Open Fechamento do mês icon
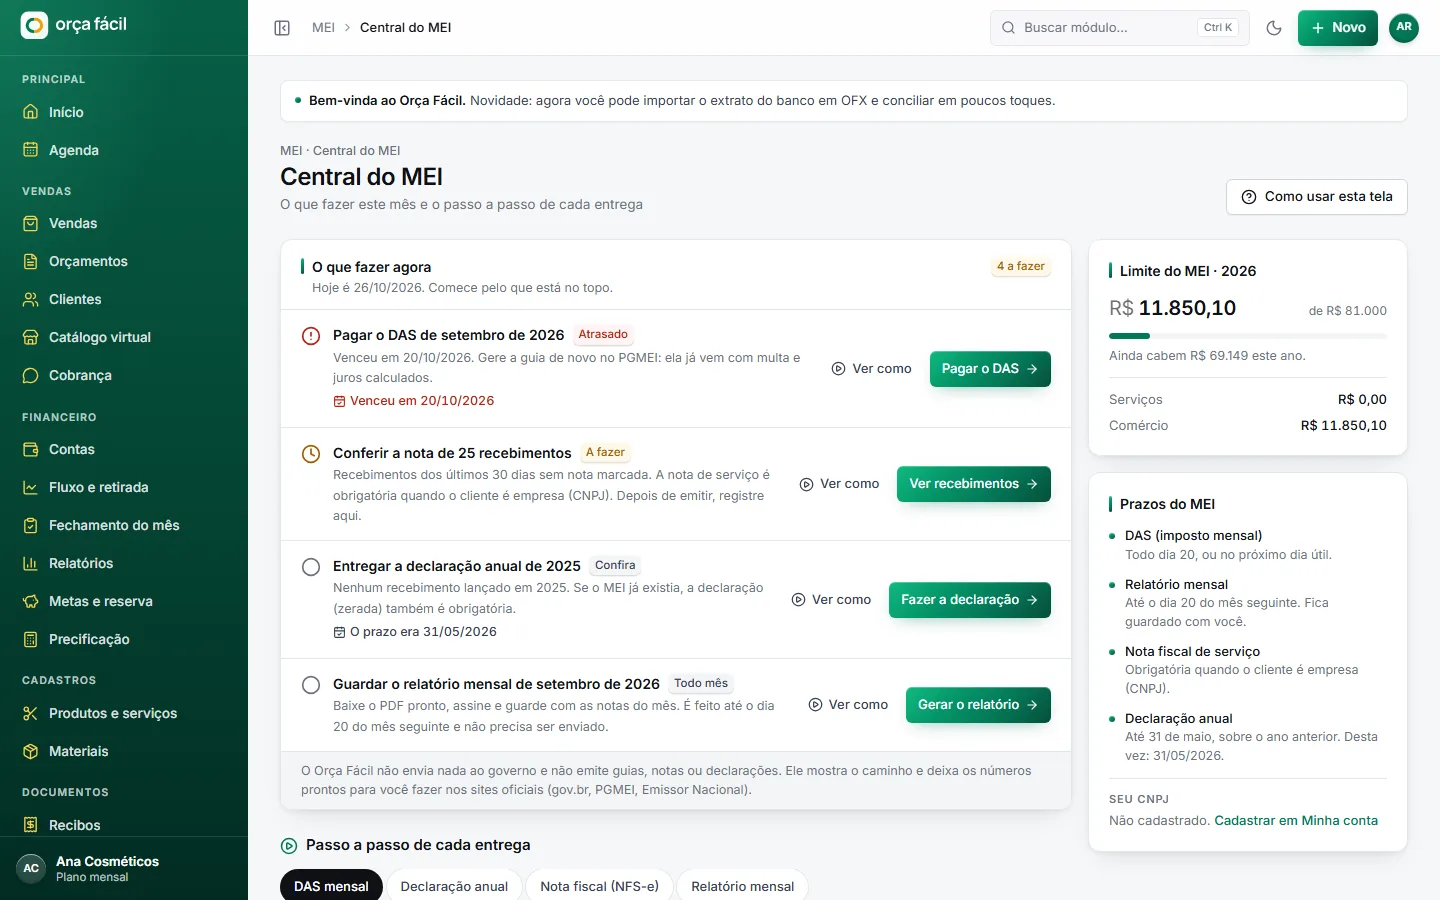 pos(31,525)
